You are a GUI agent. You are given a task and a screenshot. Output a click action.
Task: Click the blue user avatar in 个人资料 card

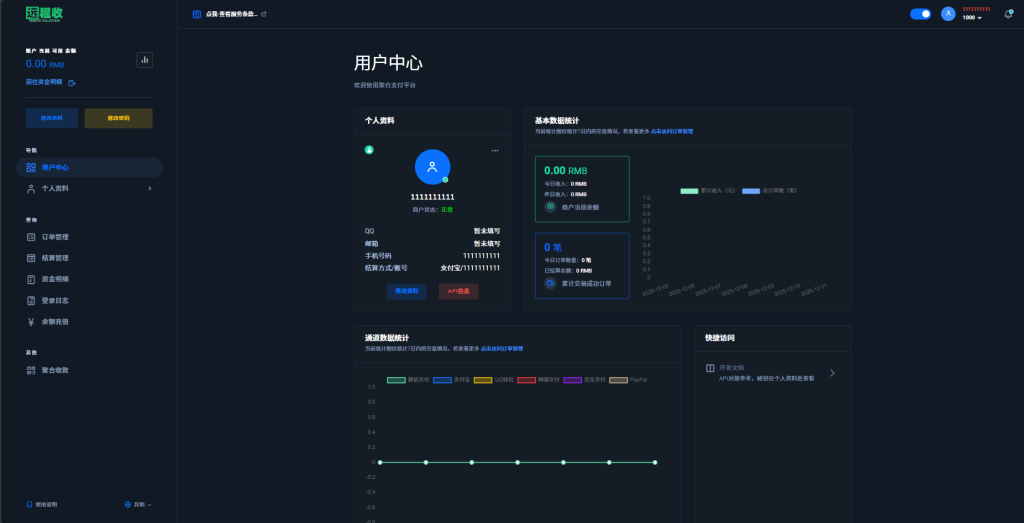click(x=432, y=167)
